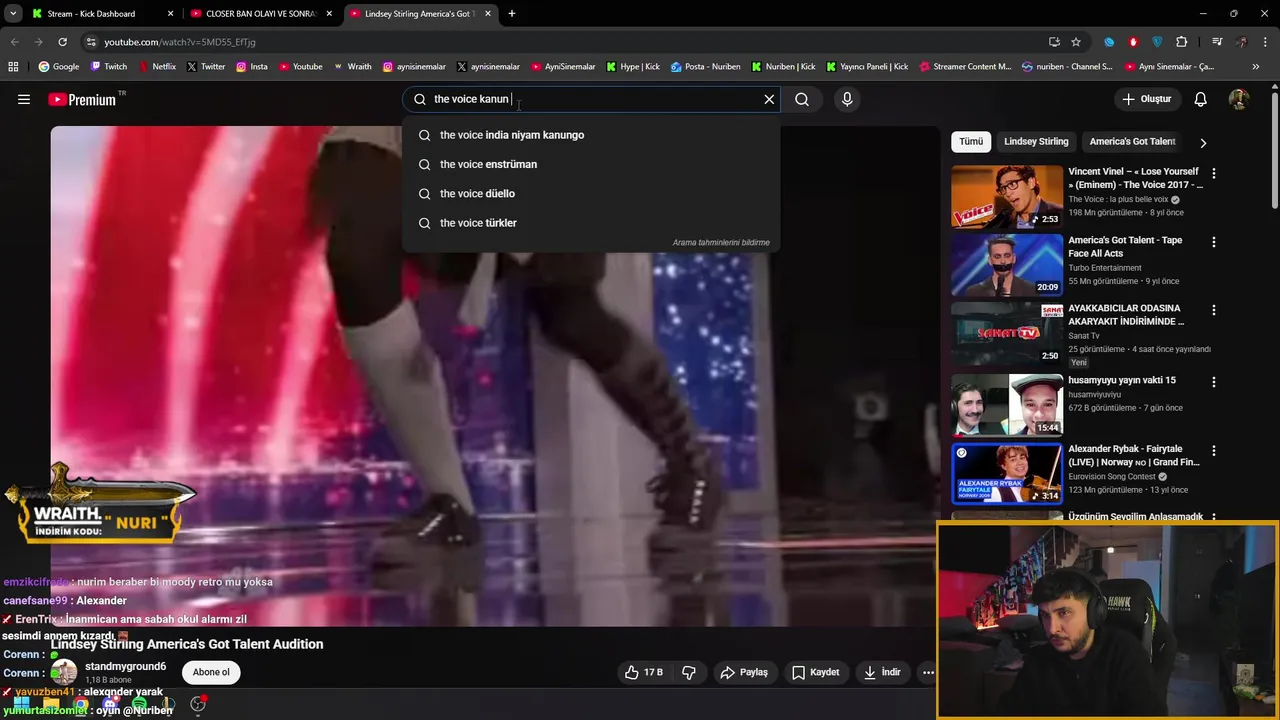Image resolution: width=1280 pixels, height=720 pixels.
Task: Open options menu for AYAKKABICILAR ODASINA video
Action: click(1214, 310)
